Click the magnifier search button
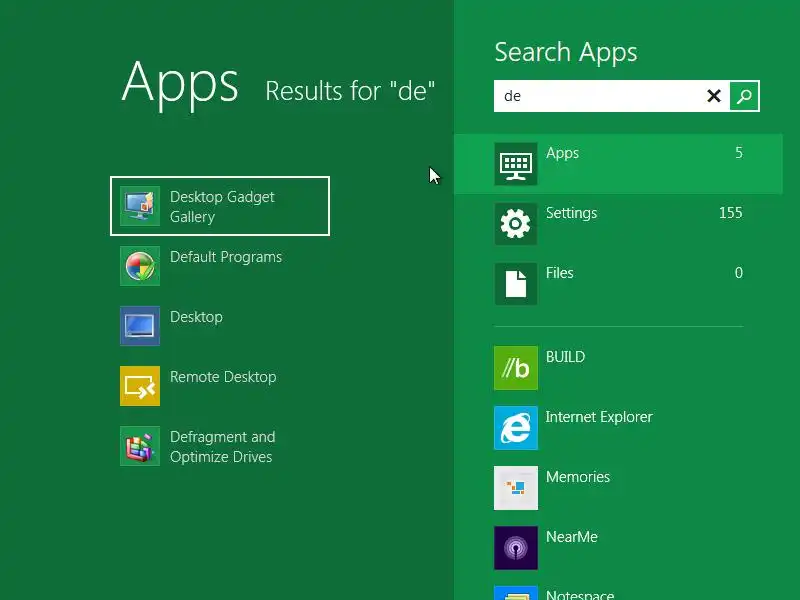 (744, 95)
